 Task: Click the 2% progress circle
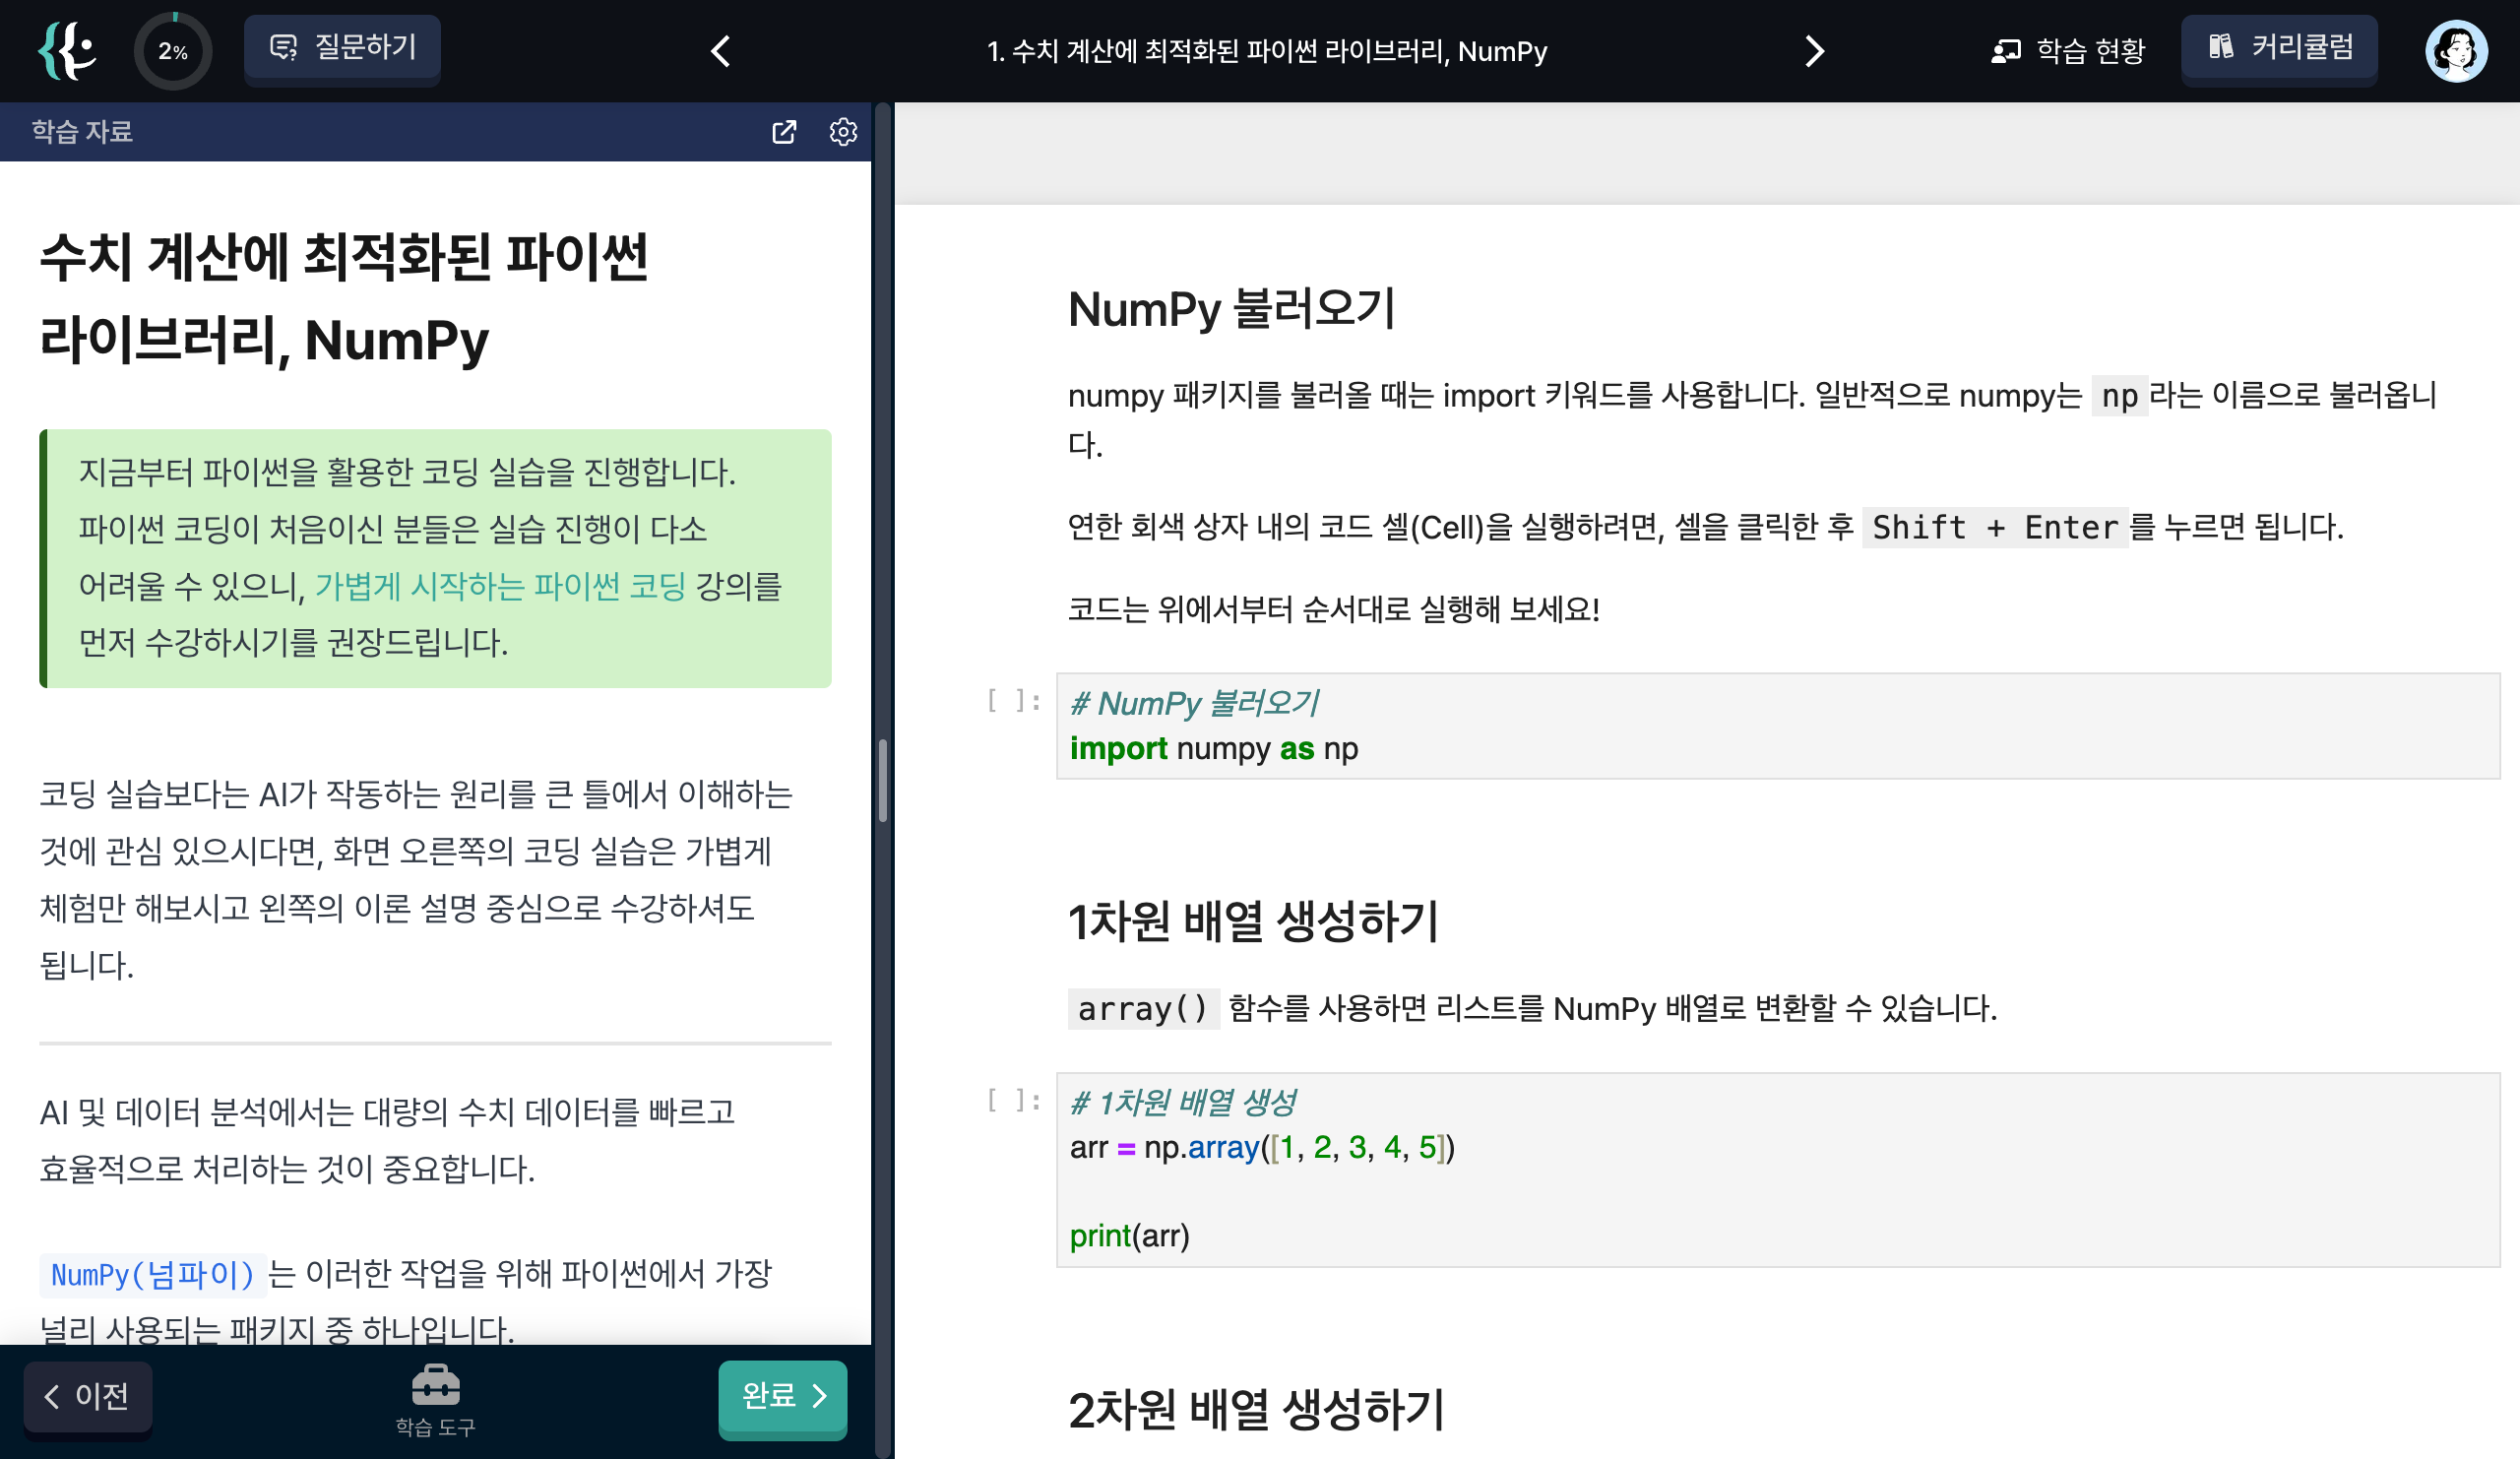(173, 51)
